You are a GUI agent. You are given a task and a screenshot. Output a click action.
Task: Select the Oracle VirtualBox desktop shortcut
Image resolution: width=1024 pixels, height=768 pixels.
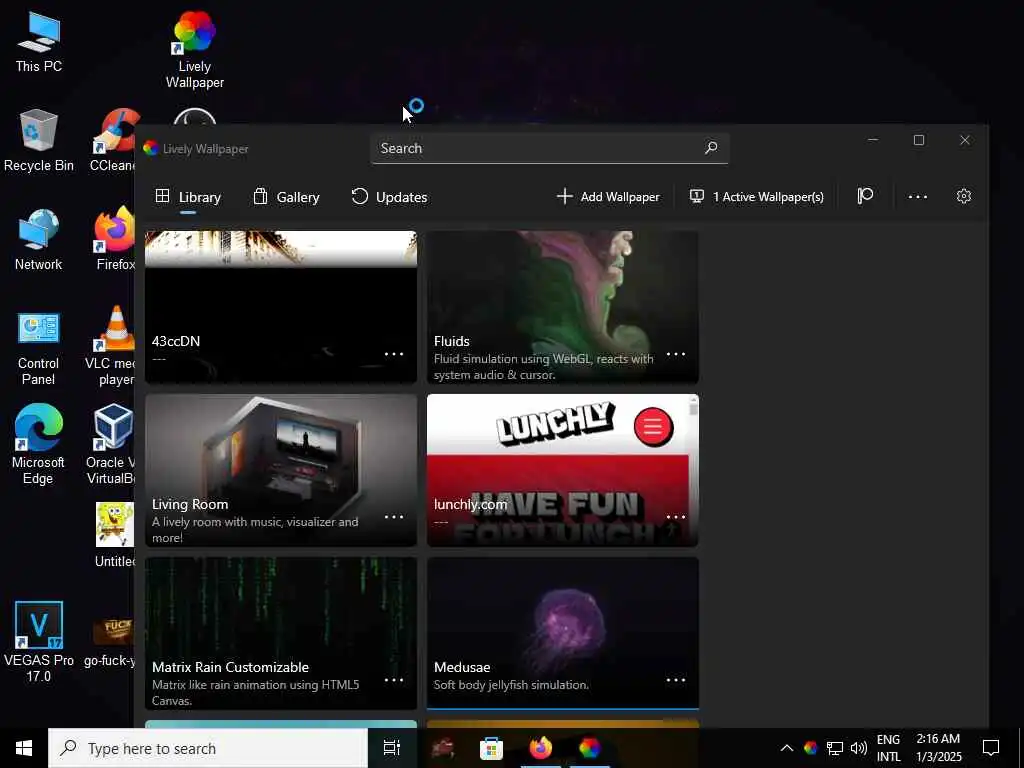(x=111, y=445)
